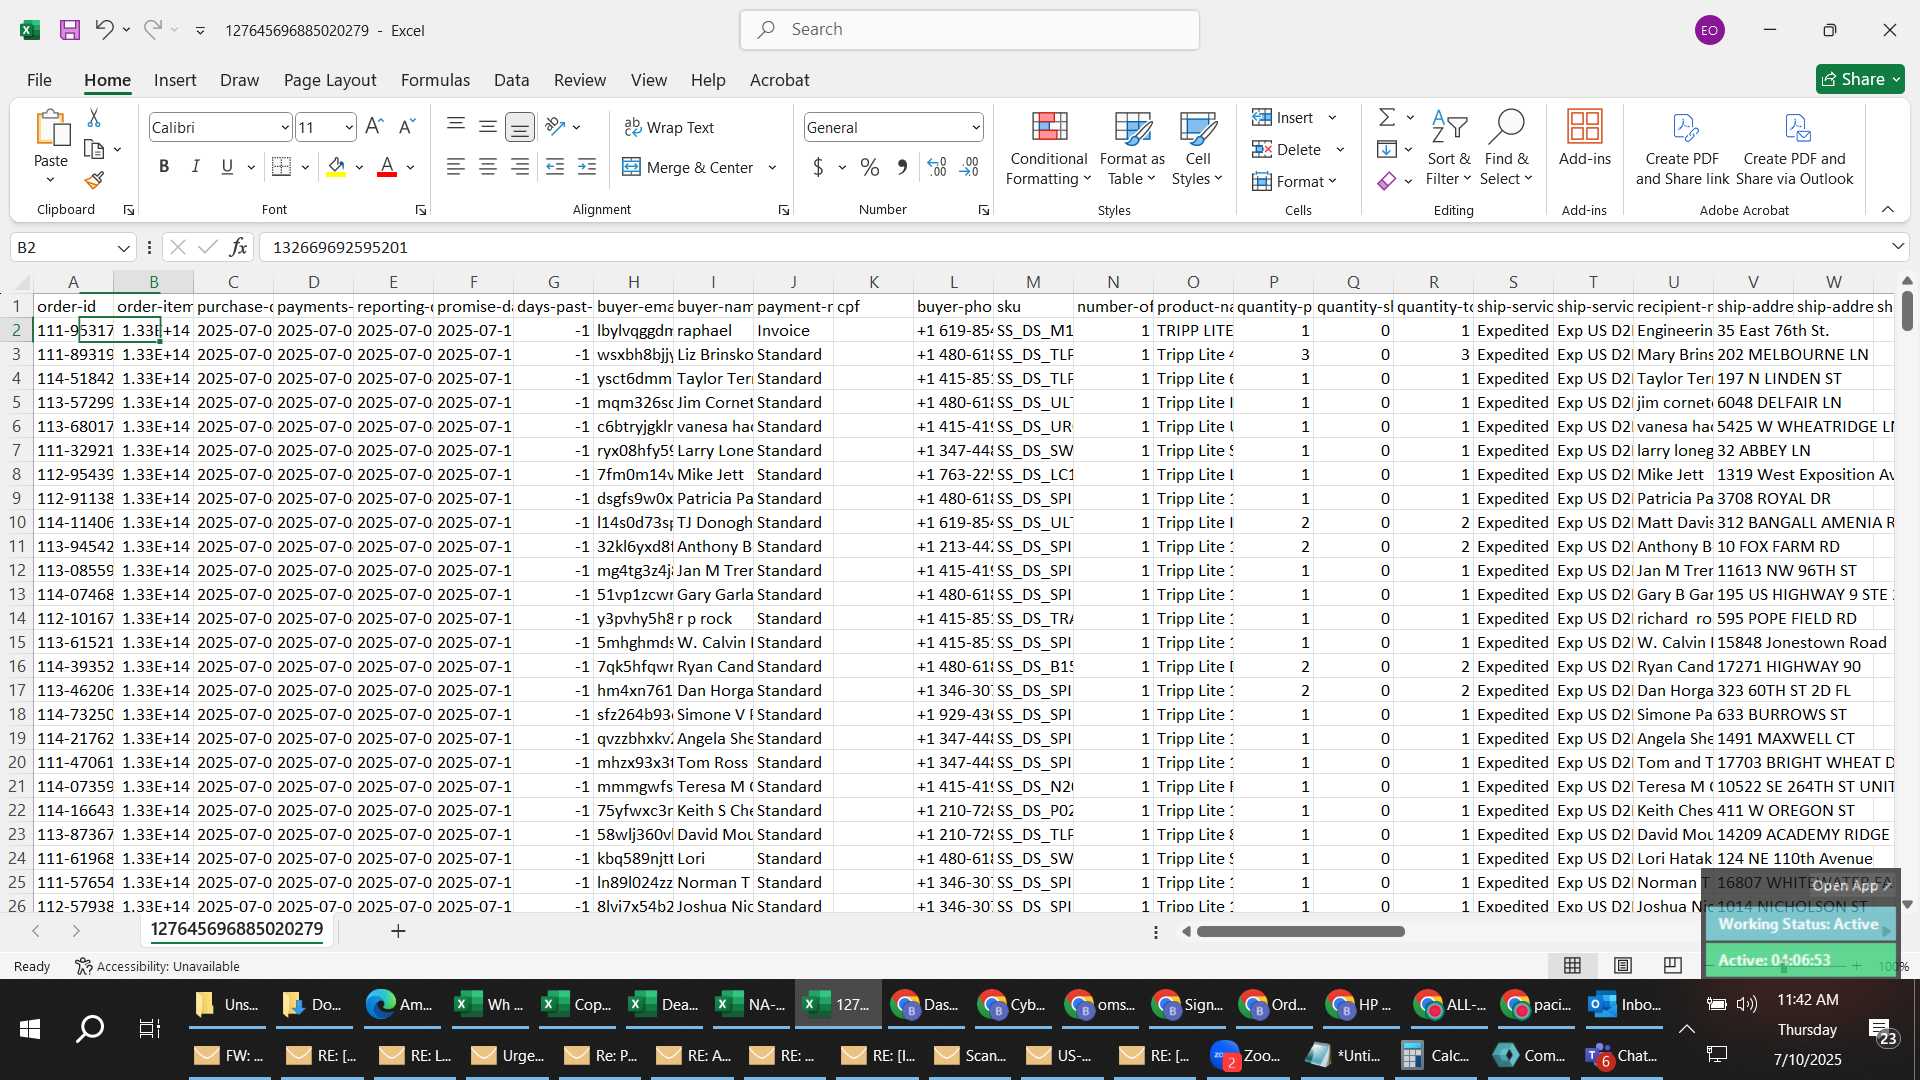Click Insert cells button
1920x1080 pixels.
pos(1283,118)
